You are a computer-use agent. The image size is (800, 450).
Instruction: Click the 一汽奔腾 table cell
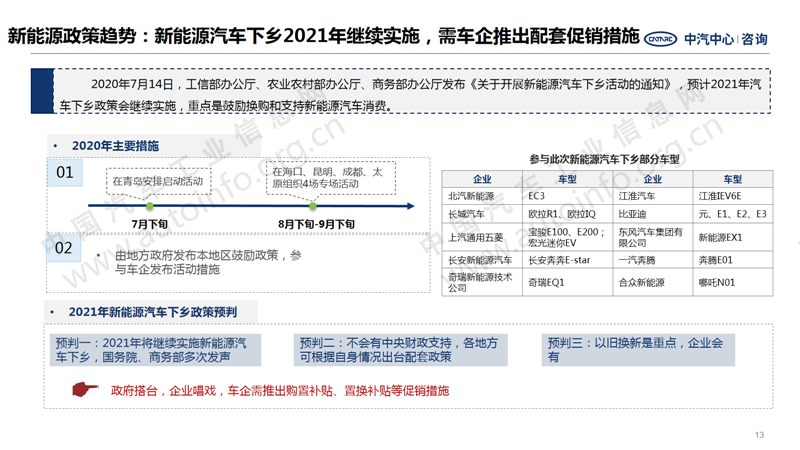tap(653, 260)
